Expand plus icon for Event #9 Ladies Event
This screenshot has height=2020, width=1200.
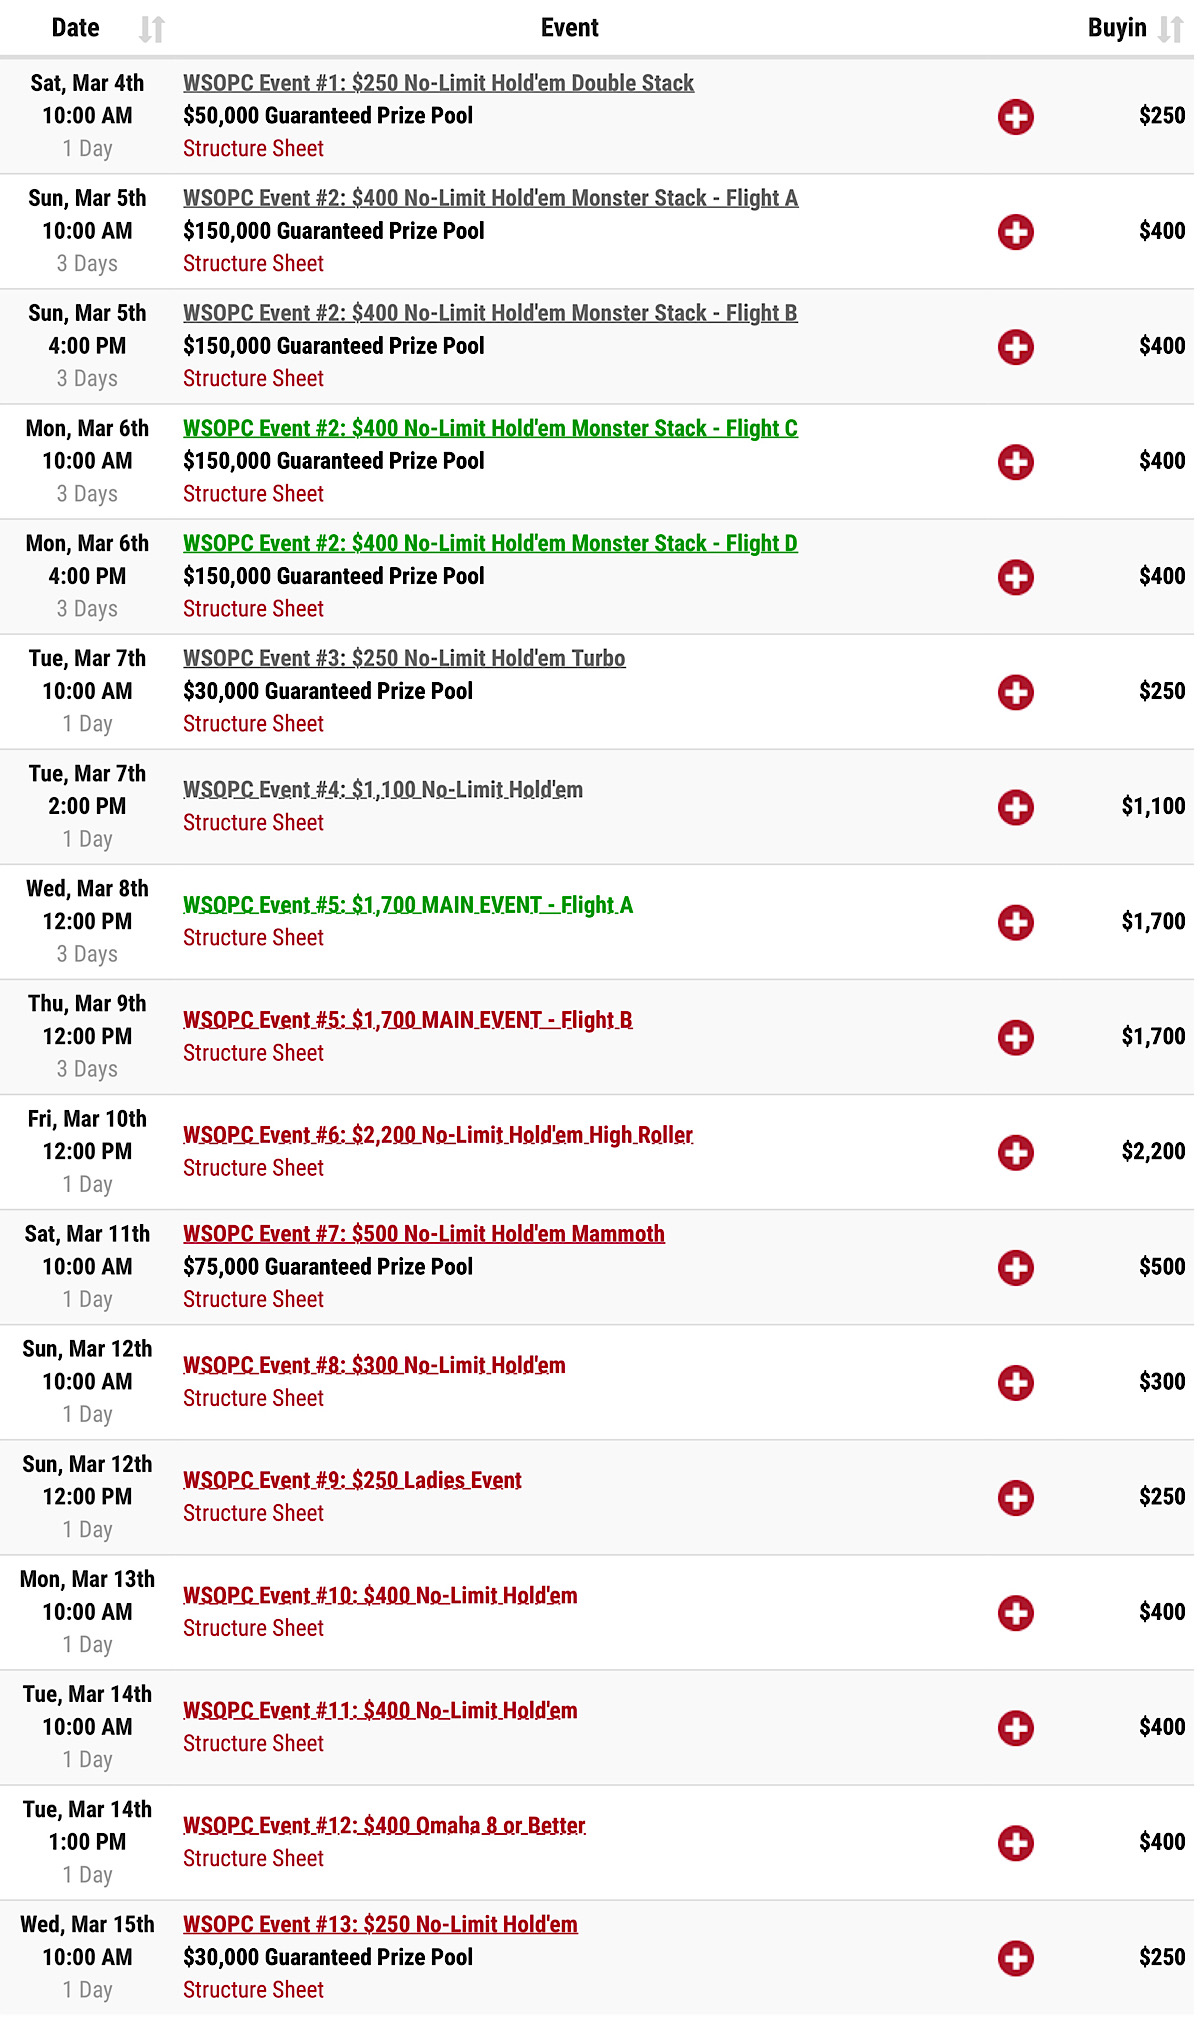coord(1015,1497)
